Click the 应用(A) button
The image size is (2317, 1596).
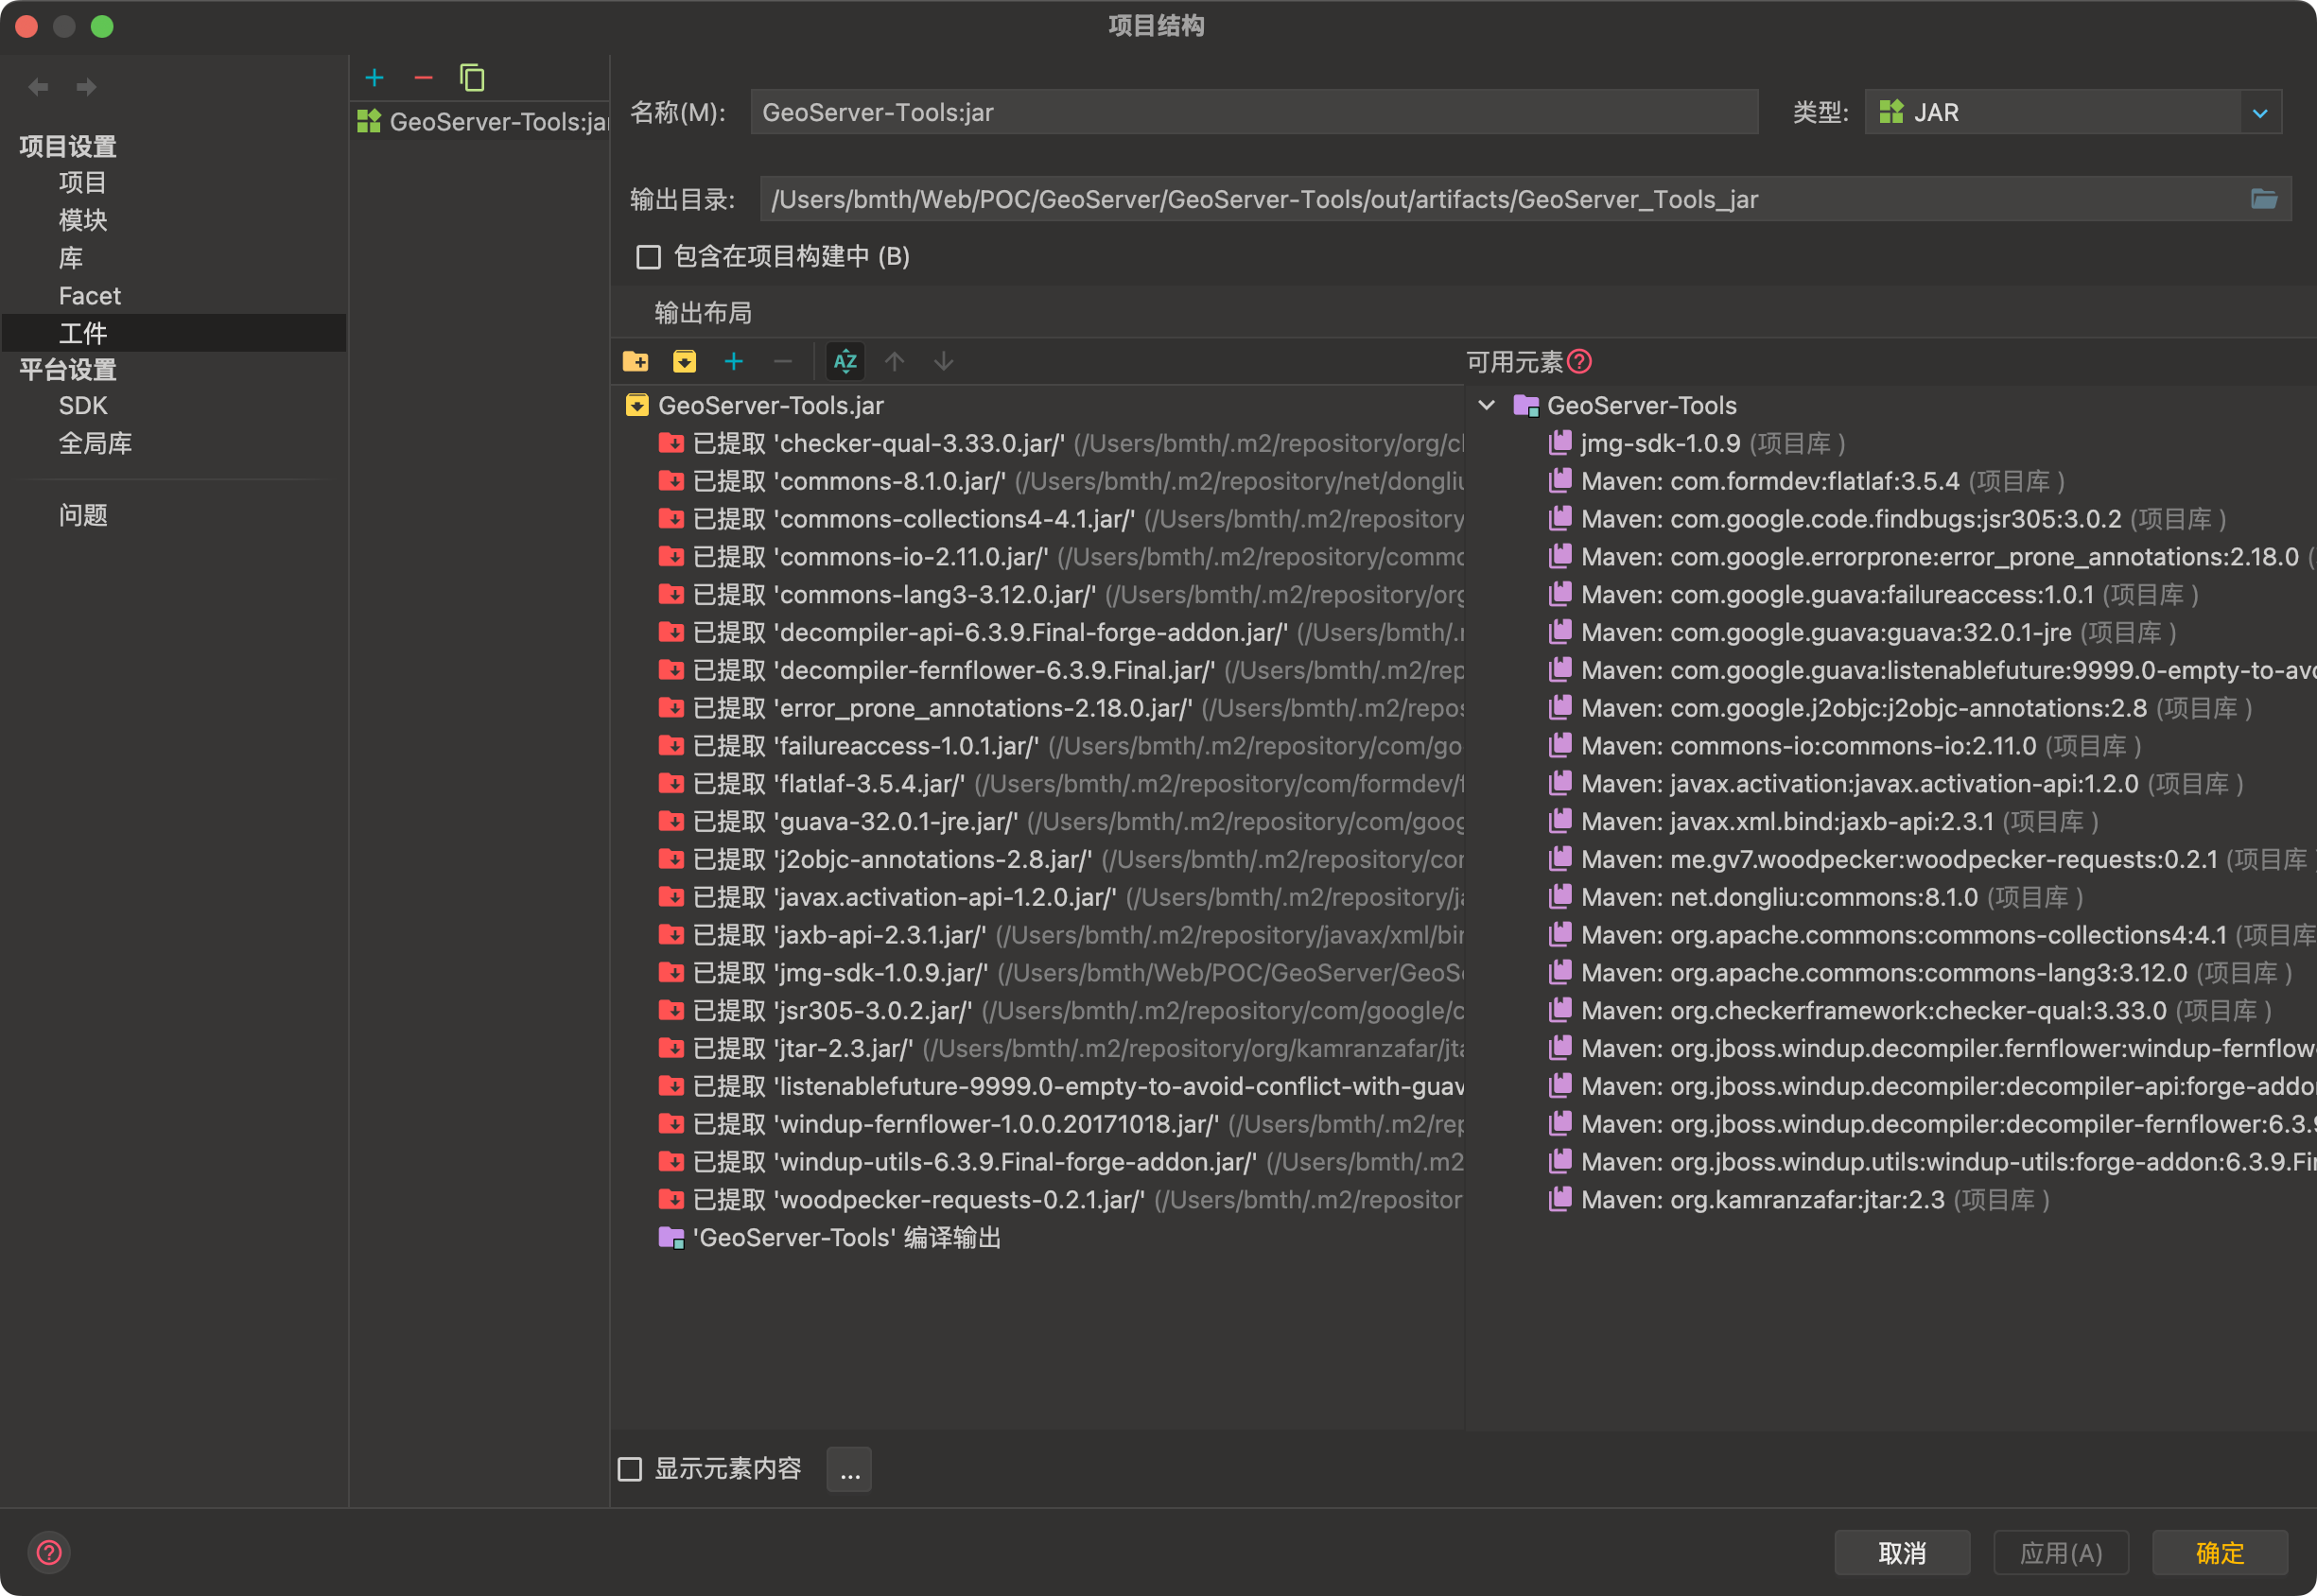tap(2061, 1553)
